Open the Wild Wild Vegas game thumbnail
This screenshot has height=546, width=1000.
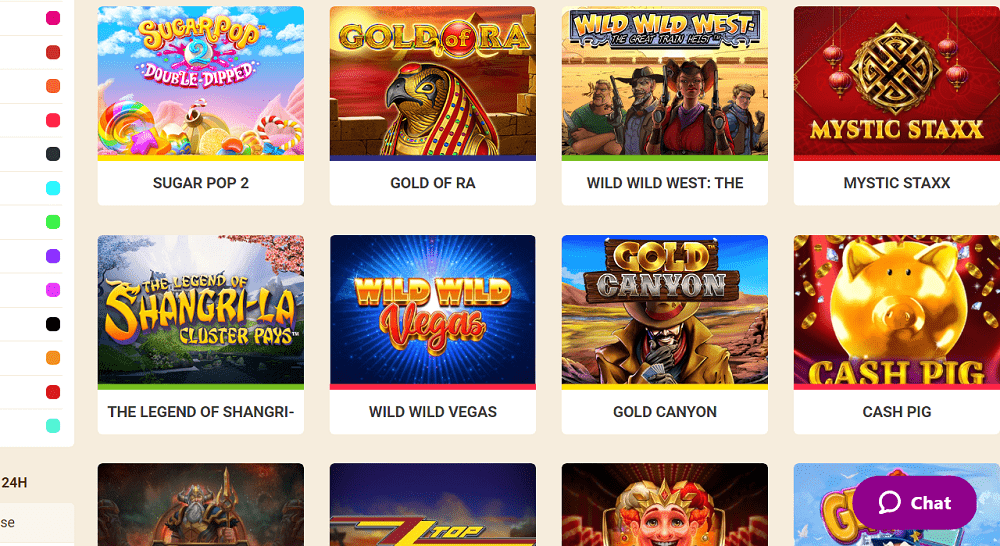tap(432, 310)
